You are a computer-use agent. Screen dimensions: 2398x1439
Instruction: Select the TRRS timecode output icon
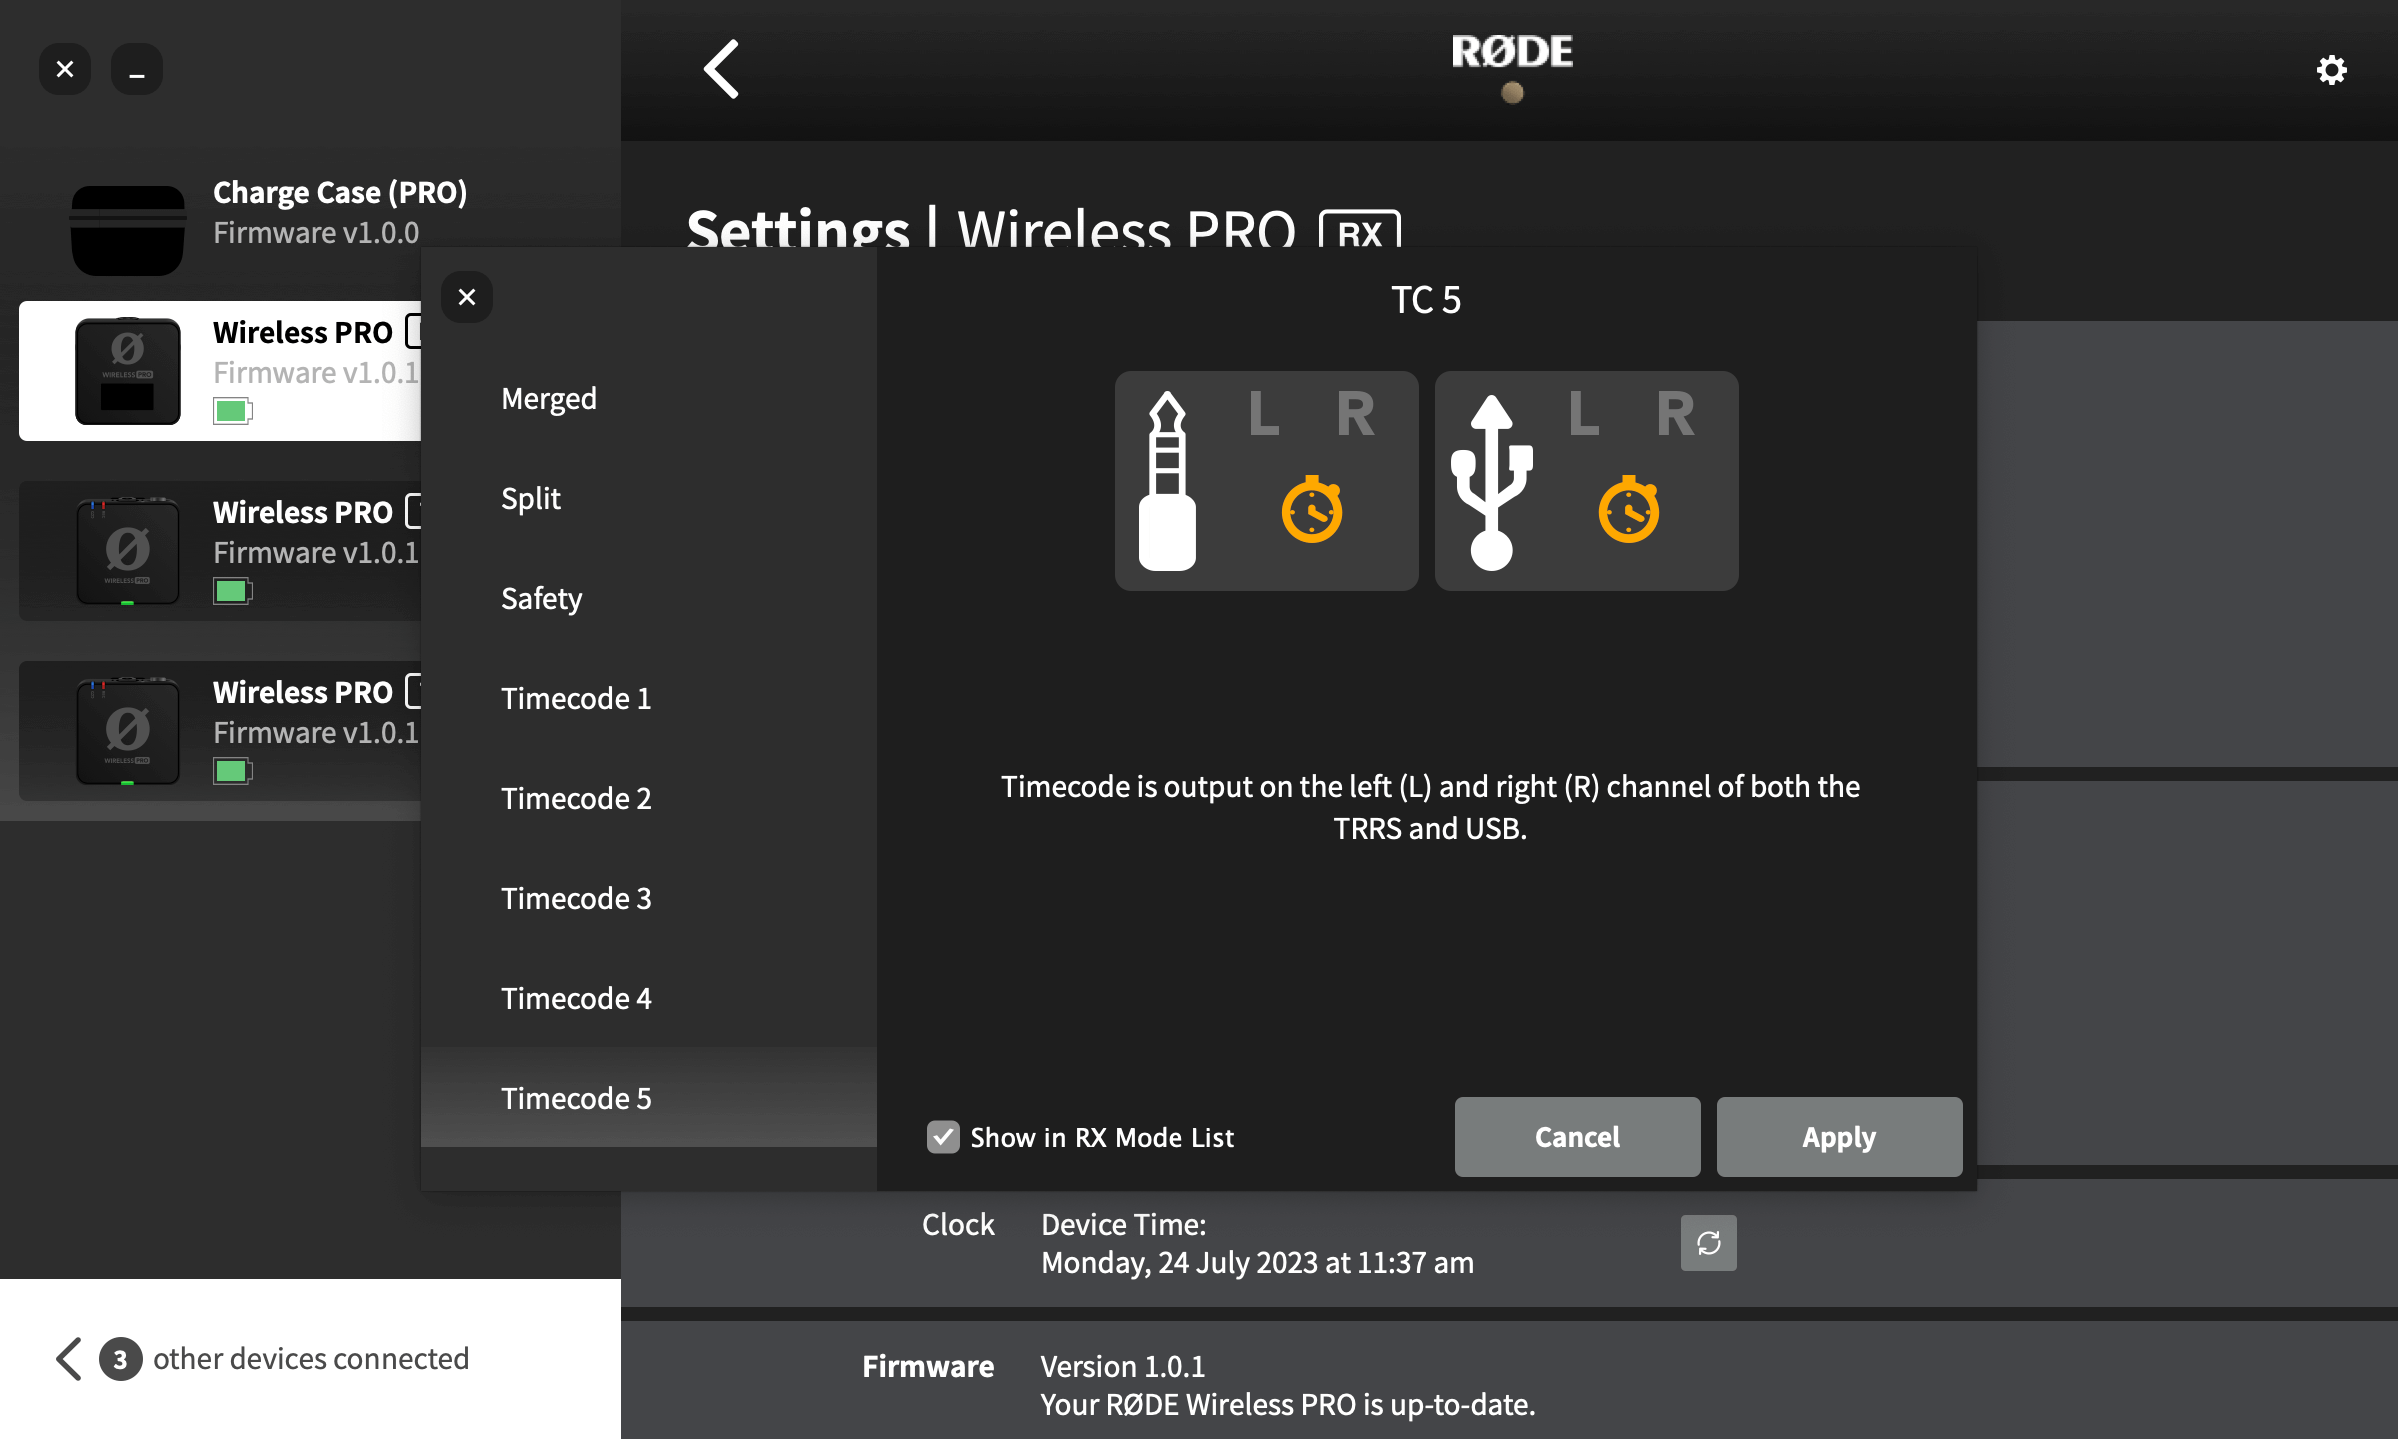point(1266,480)
